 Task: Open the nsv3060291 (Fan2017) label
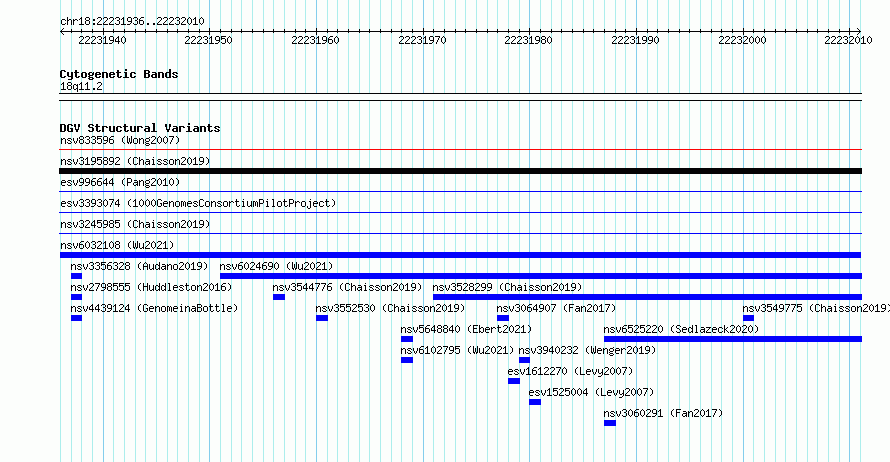pos(663,413)
